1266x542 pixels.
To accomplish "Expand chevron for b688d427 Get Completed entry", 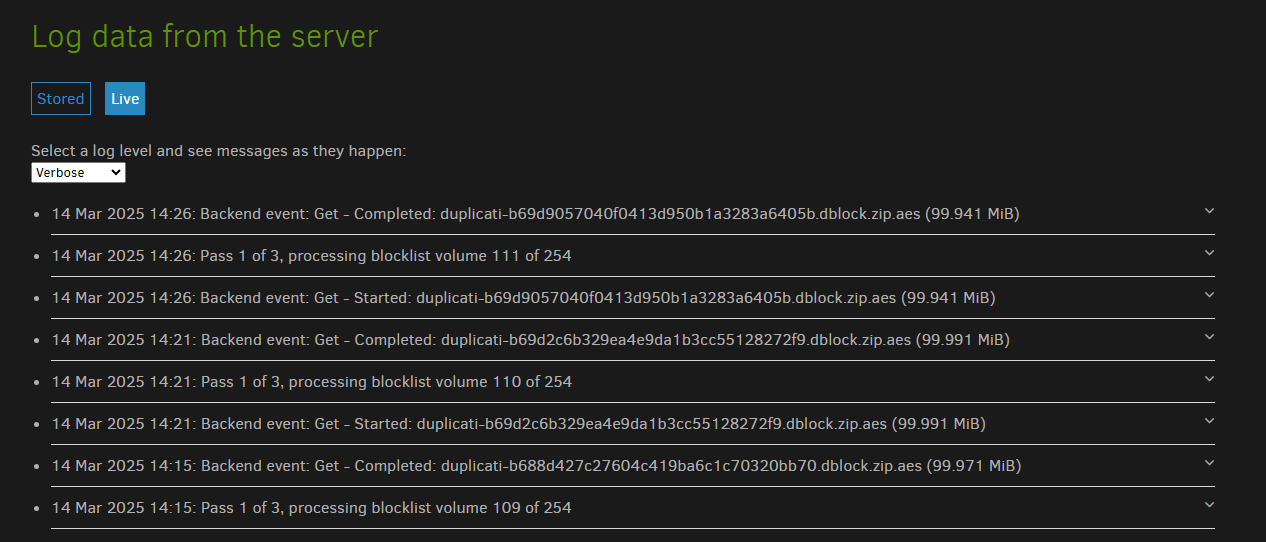I will click(x=1209, y=463).
